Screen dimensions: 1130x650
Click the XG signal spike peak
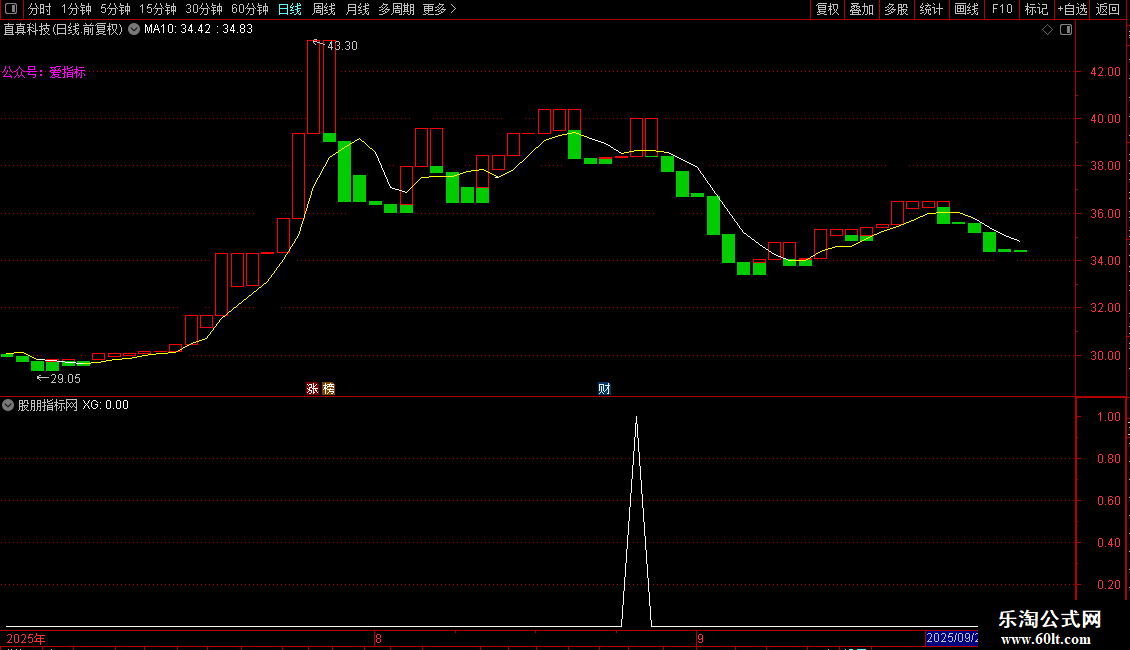(636, 418)
